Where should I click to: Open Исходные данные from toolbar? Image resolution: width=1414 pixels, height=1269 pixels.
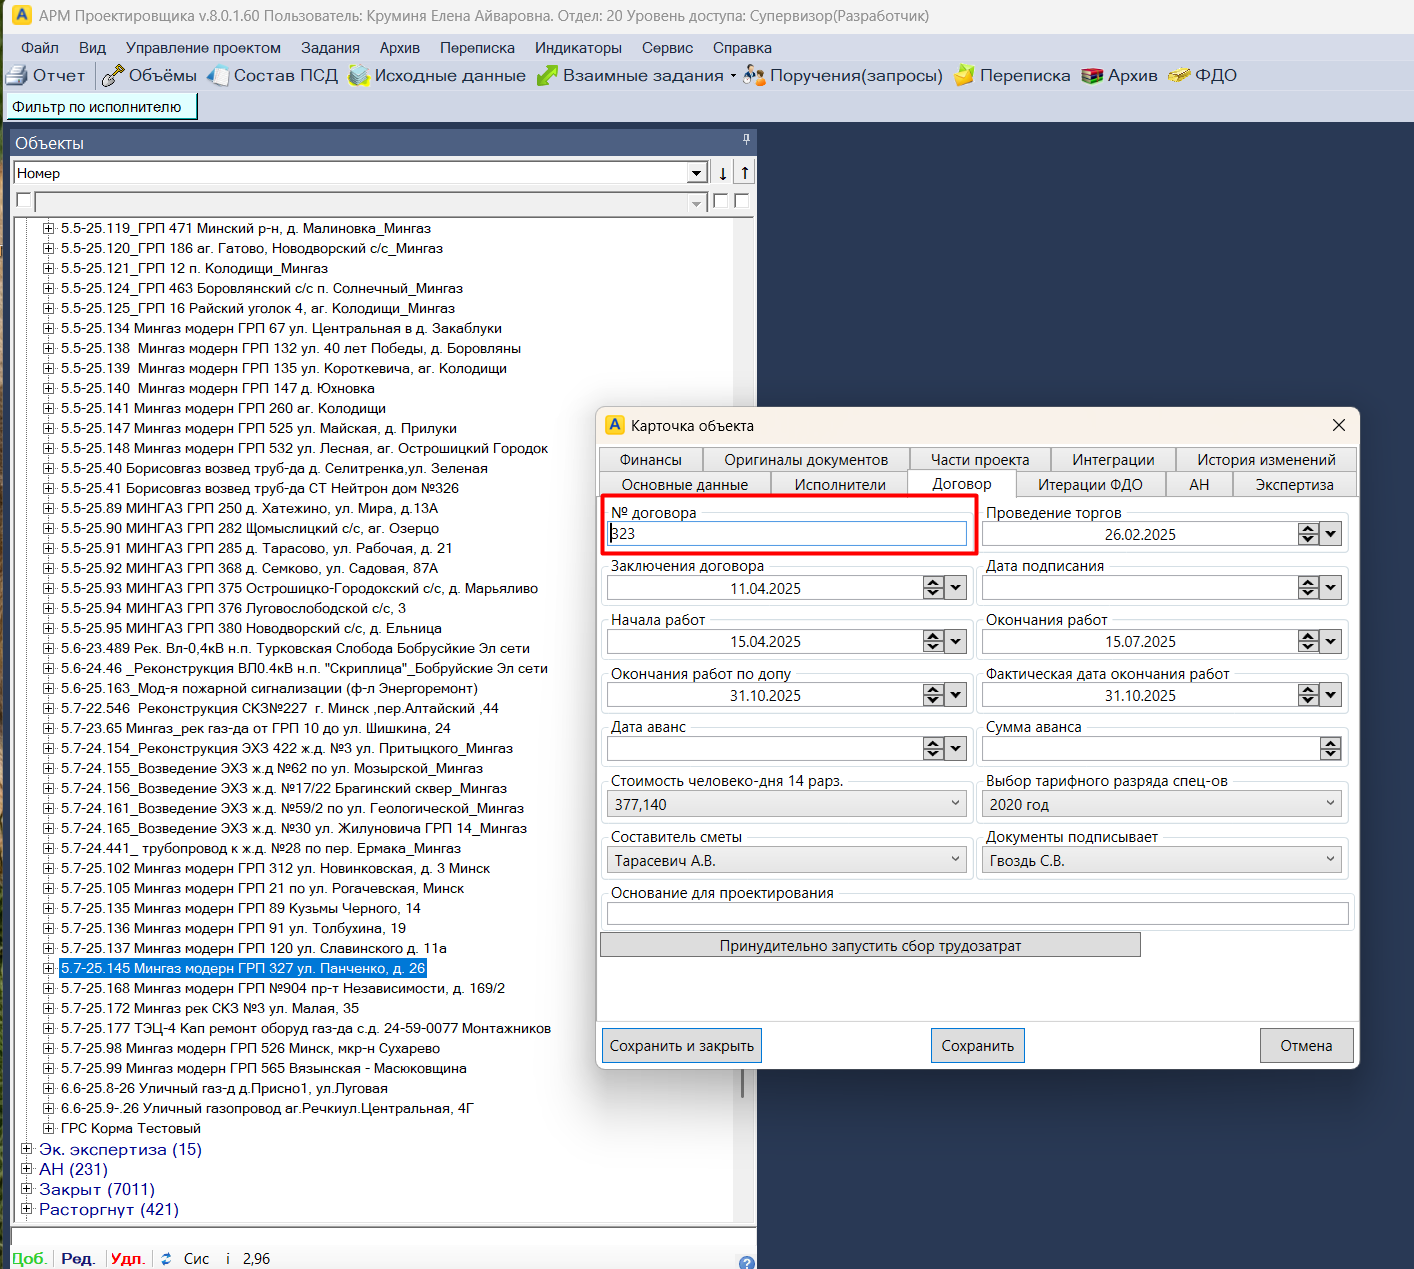(359, 76)
